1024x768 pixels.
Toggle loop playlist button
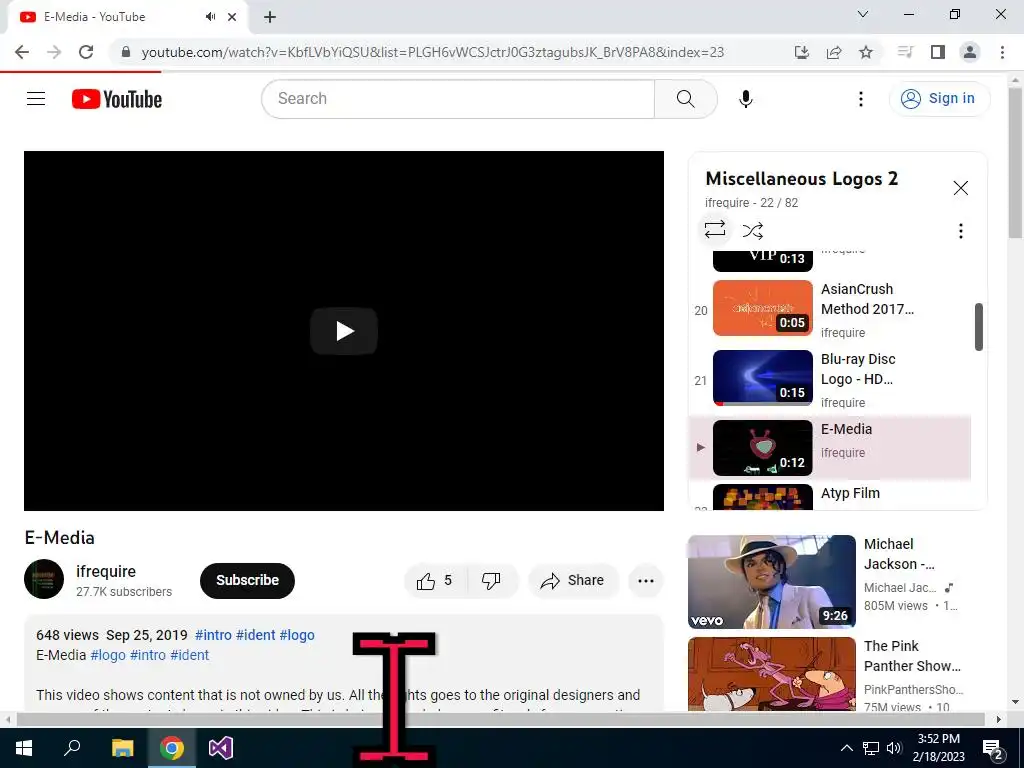point(715,229)
